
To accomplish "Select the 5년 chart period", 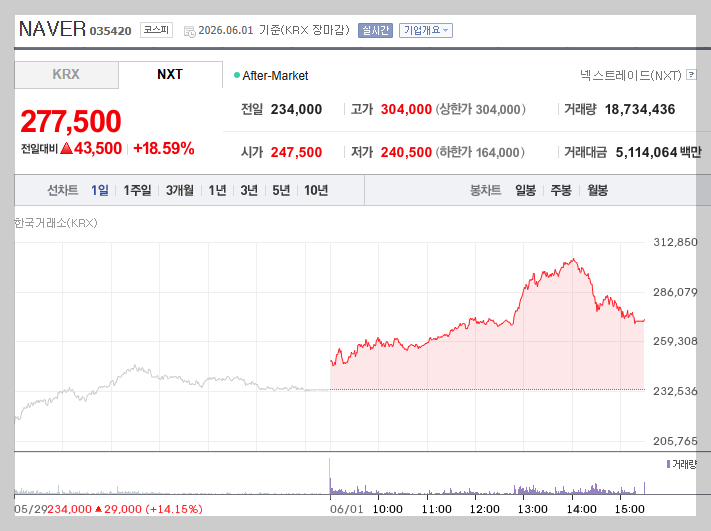I will [281, 190].
